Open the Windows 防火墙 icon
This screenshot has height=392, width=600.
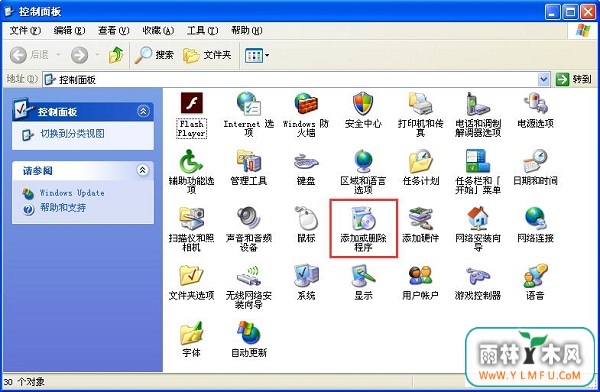[306, 103]
